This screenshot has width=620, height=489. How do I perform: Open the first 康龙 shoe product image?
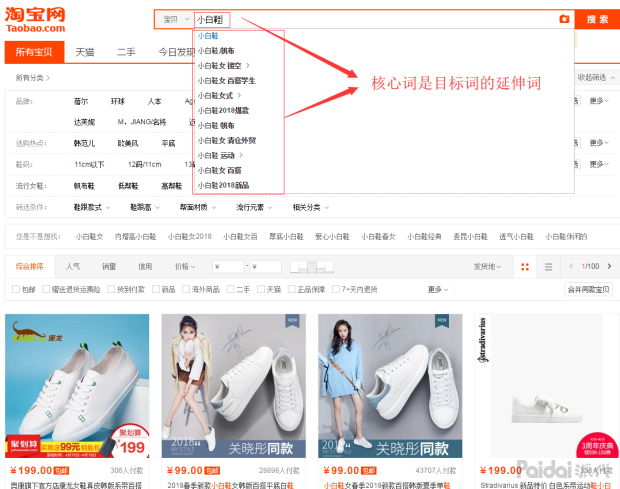[77, 386]
